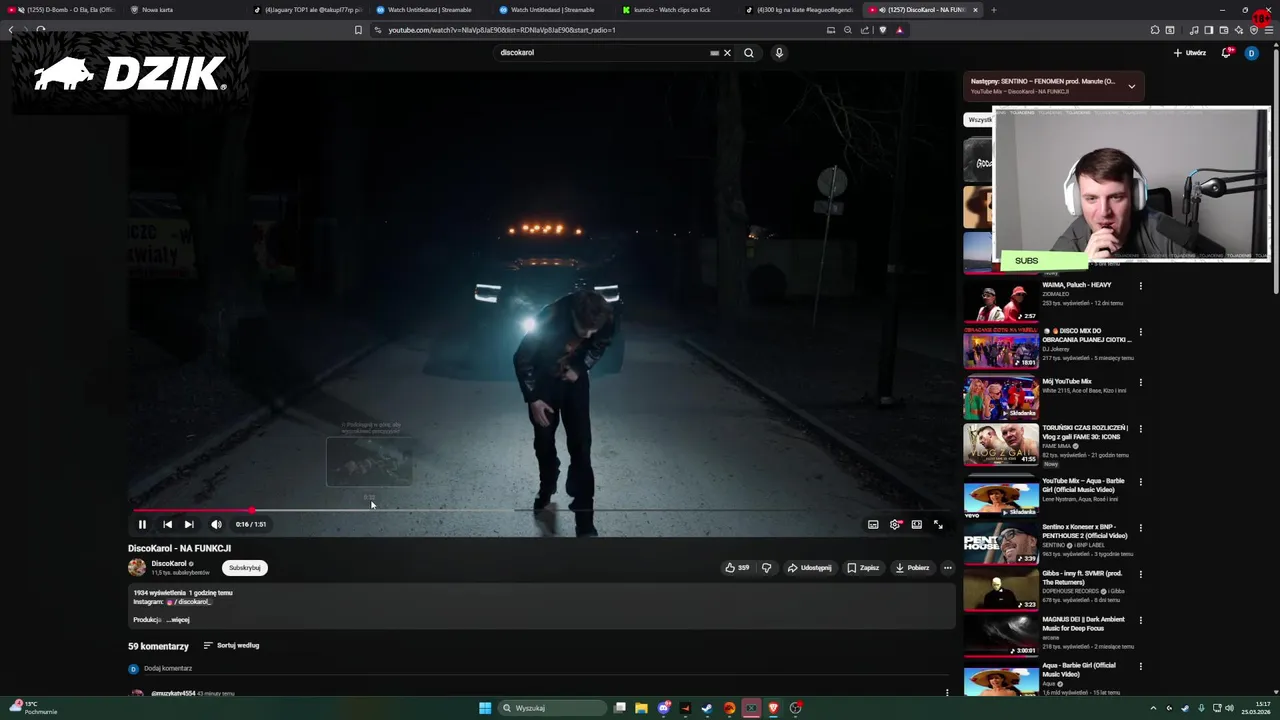Open options for YouTube Mix – Aqua Barbie Girl
The image size is (1280, 720).
pos(1140,482)
